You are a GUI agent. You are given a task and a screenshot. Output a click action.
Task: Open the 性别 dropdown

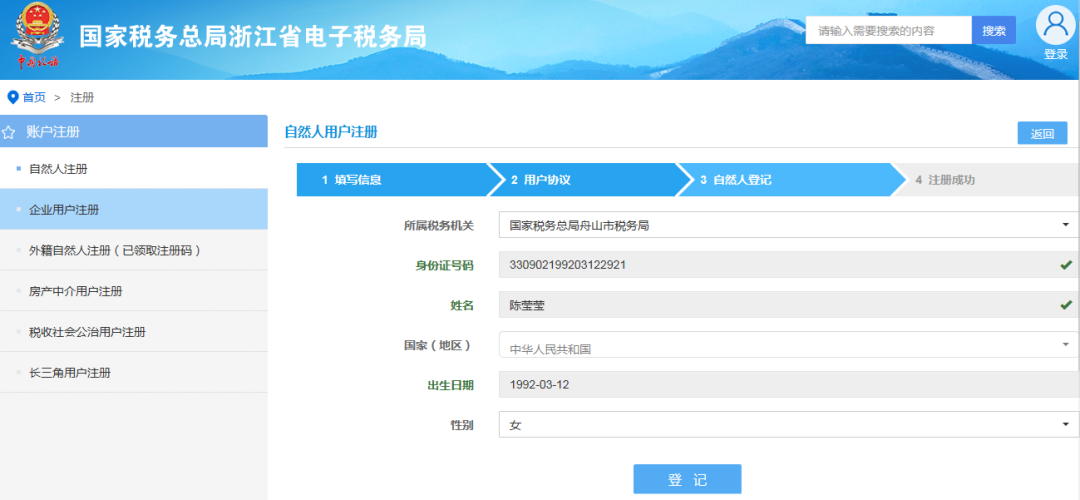pyautogui.click(x=789, y=425)
